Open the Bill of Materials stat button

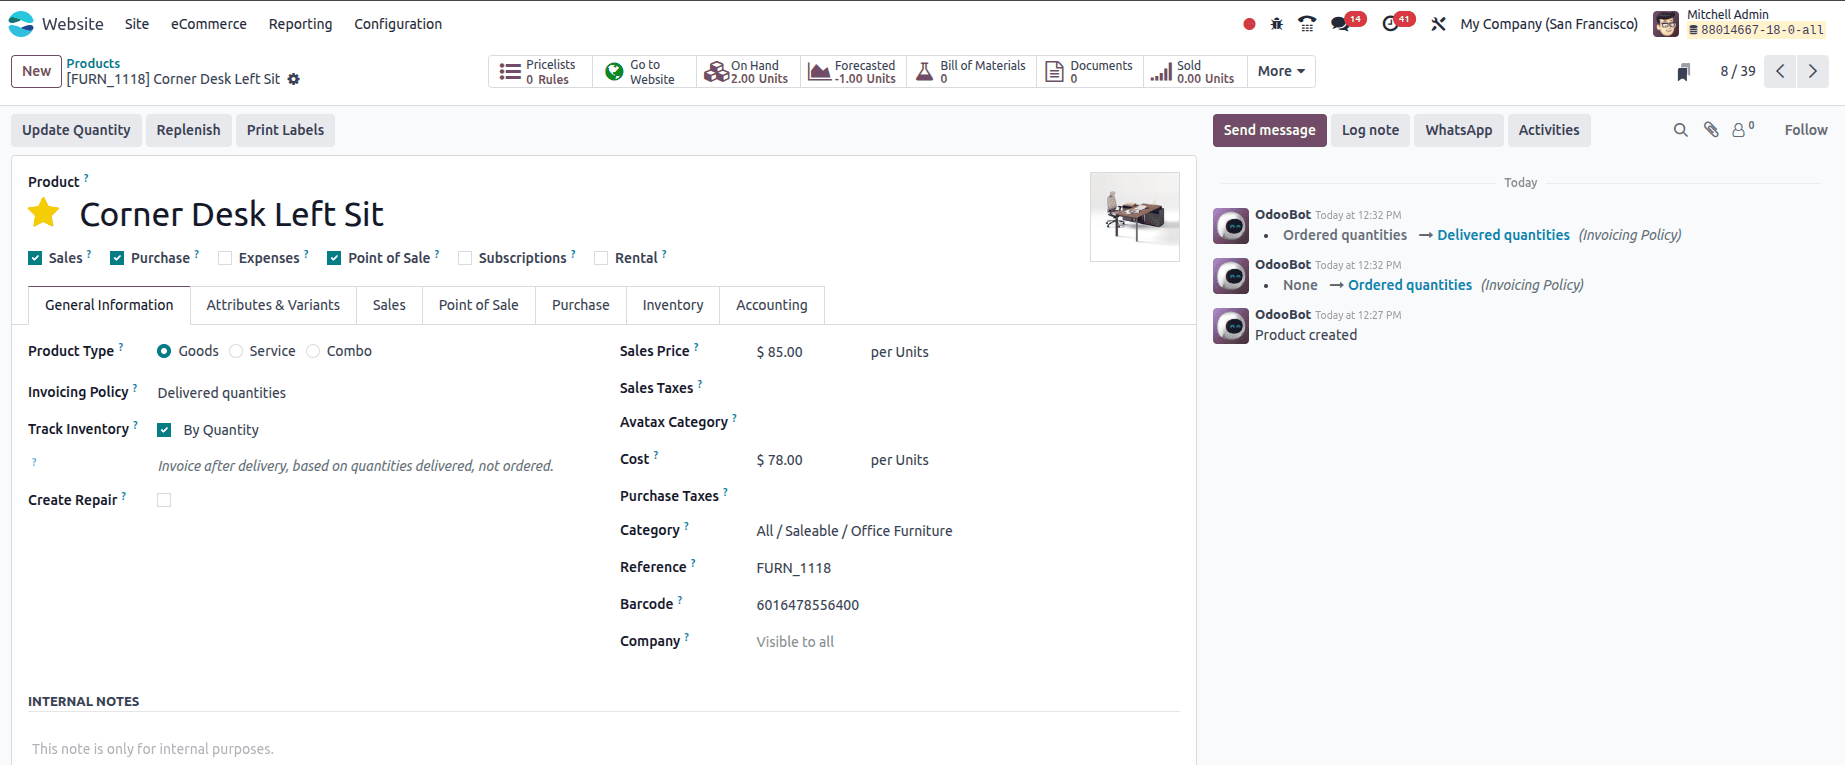[971, 72]
